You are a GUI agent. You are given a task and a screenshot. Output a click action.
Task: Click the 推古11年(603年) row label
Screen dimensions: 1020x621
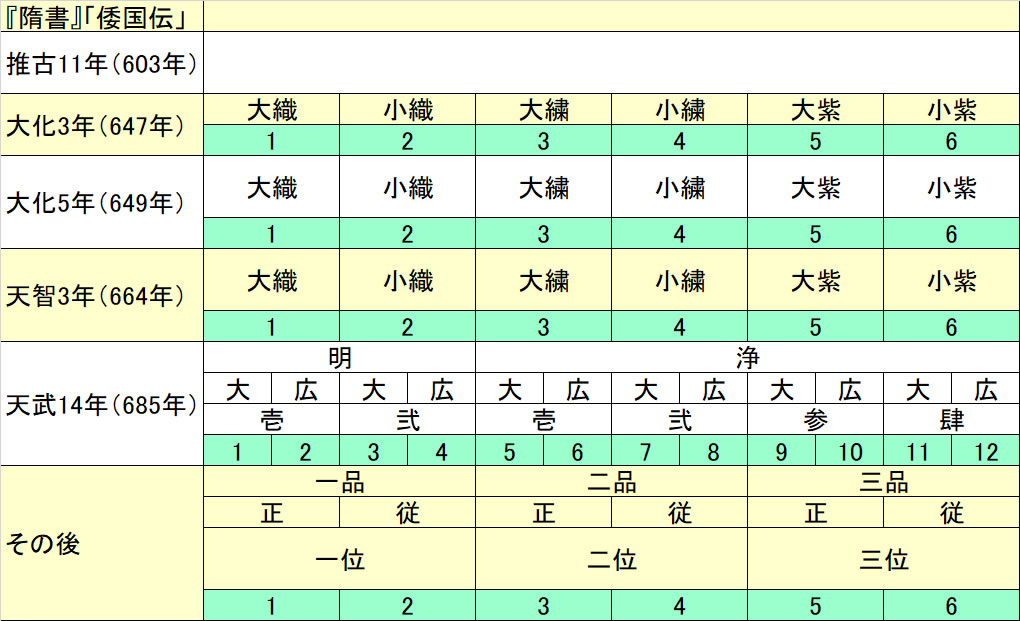(101, 64)
